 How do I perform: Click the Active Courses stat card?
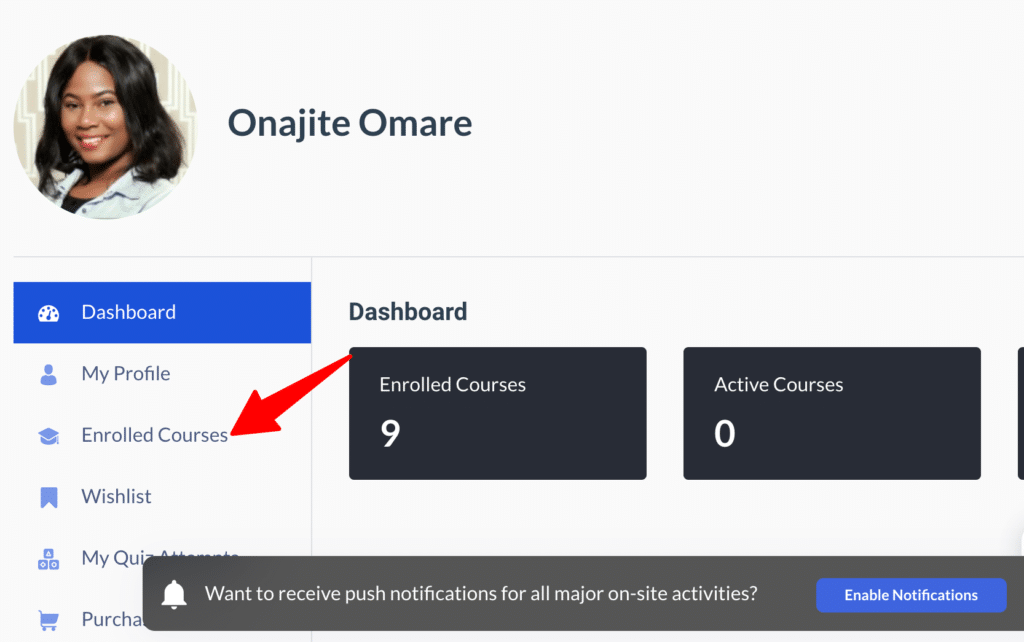(x=832, y=413)
